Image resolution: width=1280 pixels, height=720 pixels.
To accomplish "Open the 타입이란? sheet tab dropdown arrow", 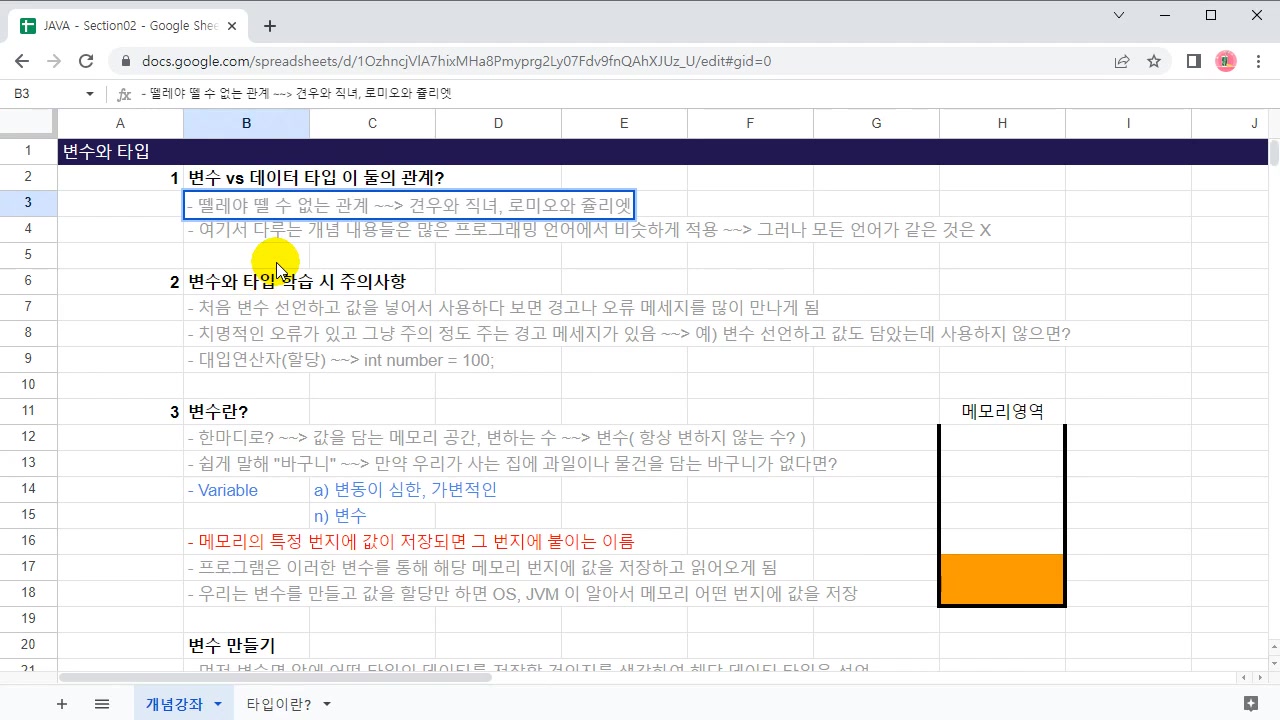I will pos(325,703).
